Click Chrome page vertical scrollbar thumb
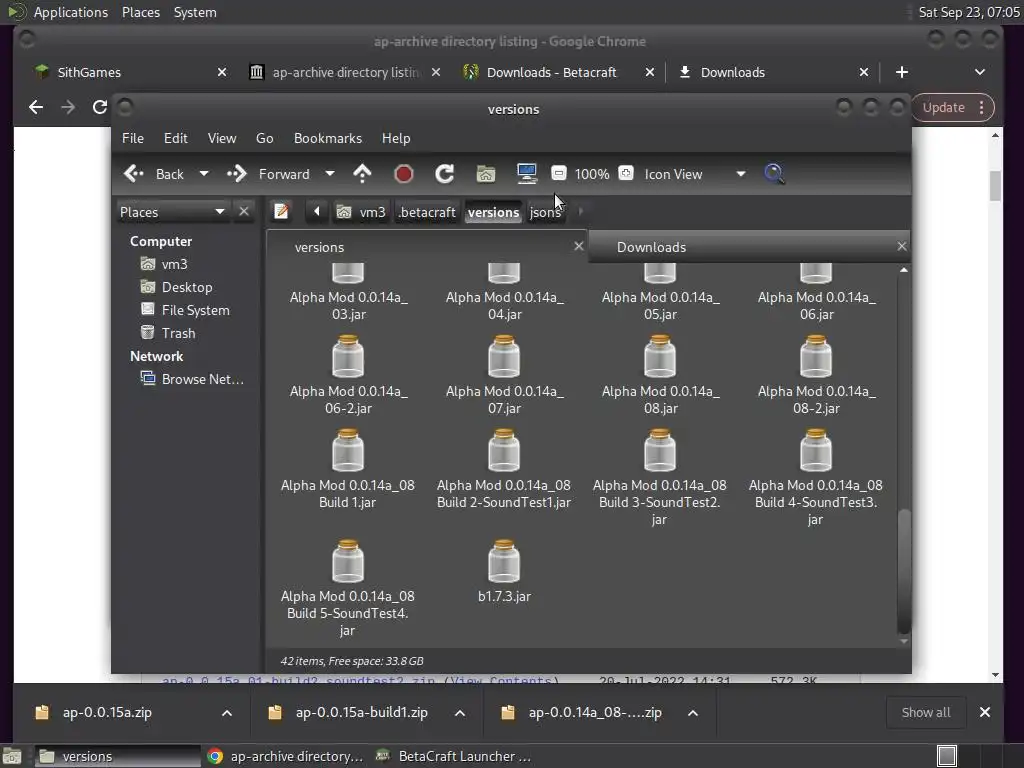 [995, 186]
